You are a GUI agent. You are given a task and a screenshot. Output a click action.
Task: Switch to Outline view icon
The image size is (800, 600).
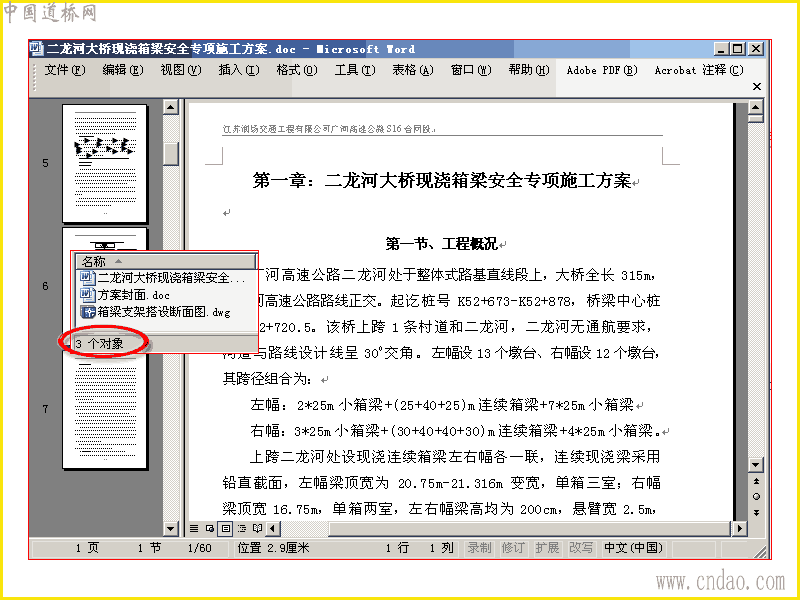[242, 528]
